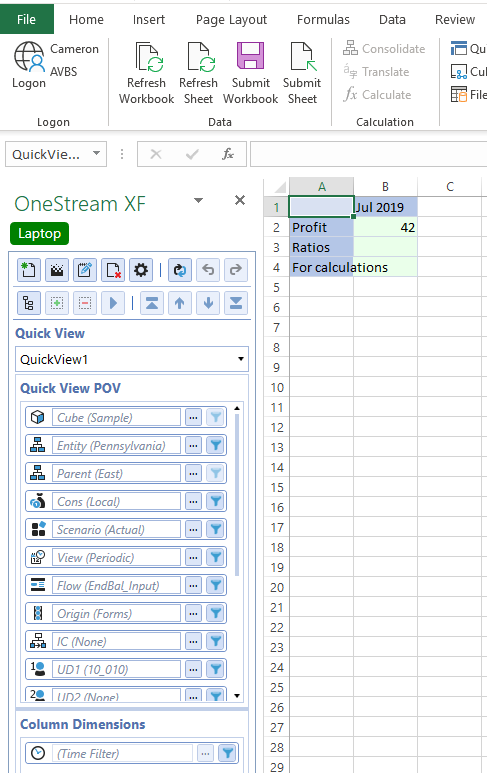Image resolution: width=487 pixels, height=773 pixels.
Task: Click the Parent (East) field
Action: click(116, 474)
